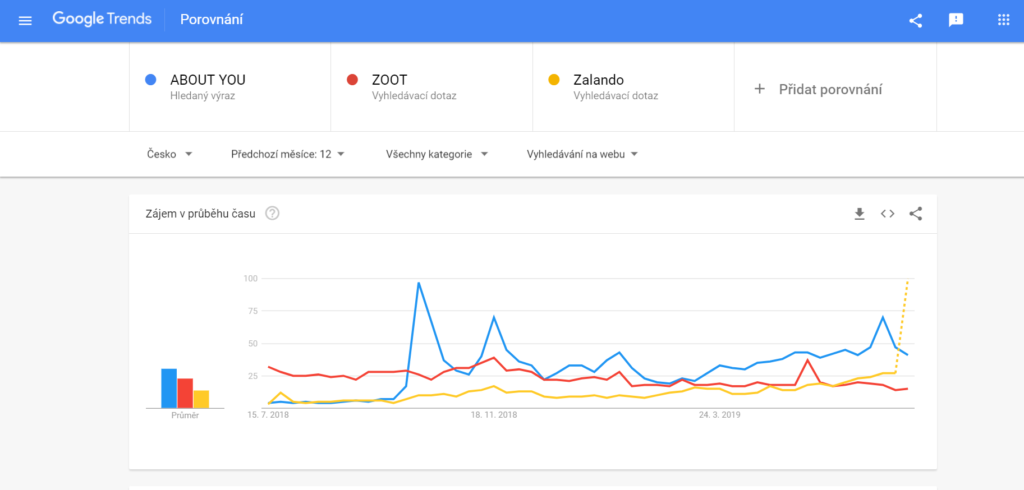Open the Google apps grid
Viewport: 1024px width, 490px height.
click(1003, 20)
